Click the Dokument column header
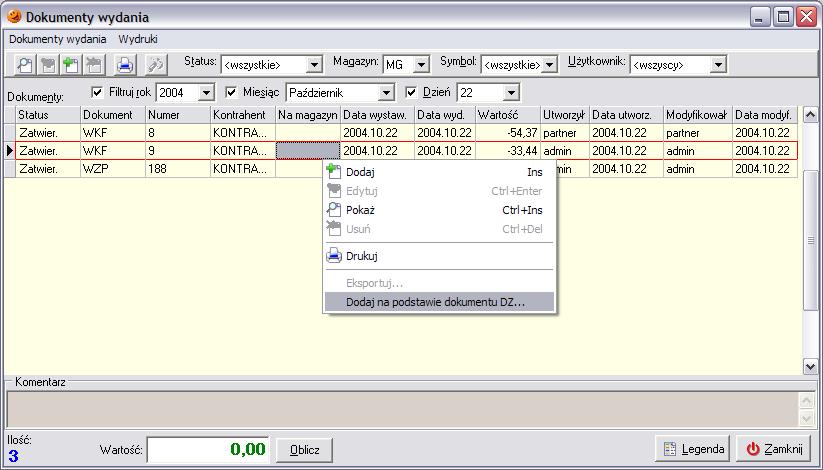Image resolution: width=823 pixels, height=470 pixels. click(x=112, y=114)
